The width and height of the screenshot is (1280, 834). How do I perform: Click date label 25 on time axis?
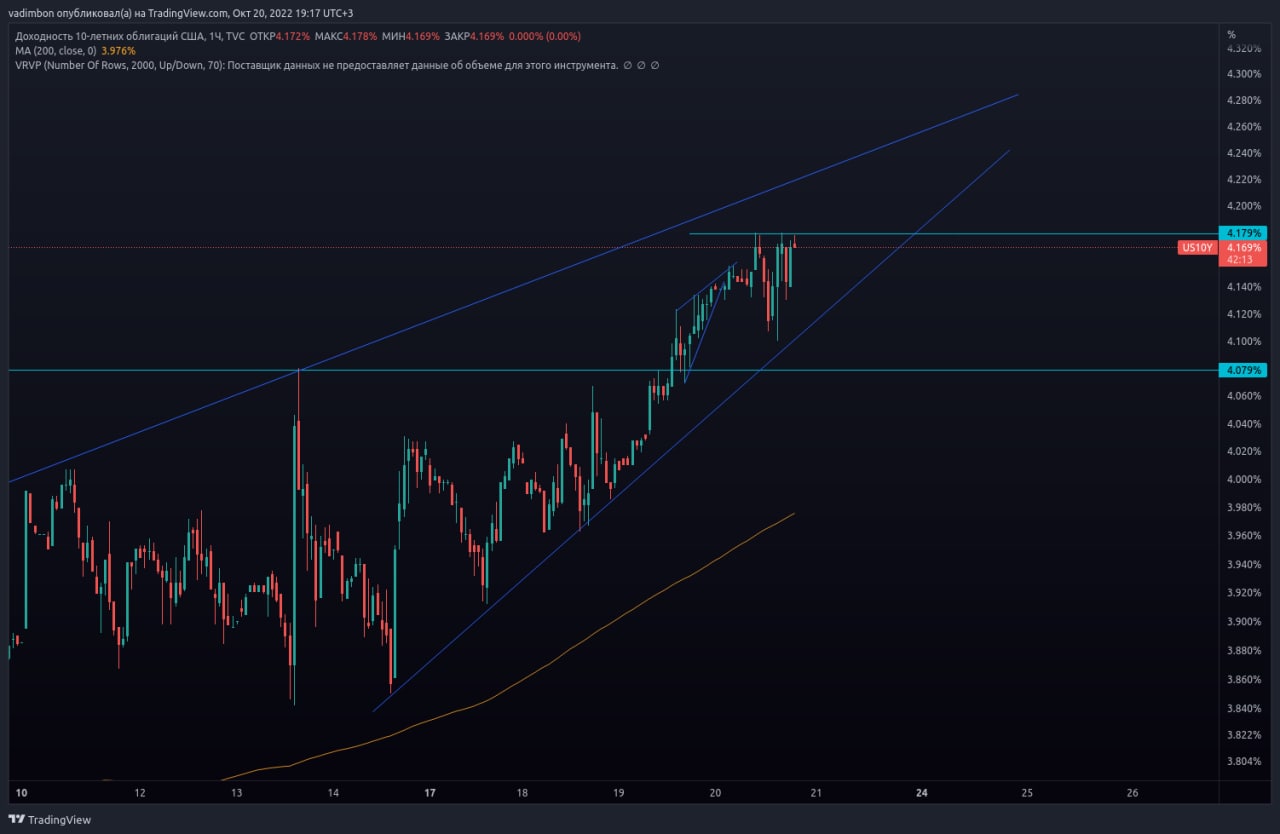tap(1026, 793)
